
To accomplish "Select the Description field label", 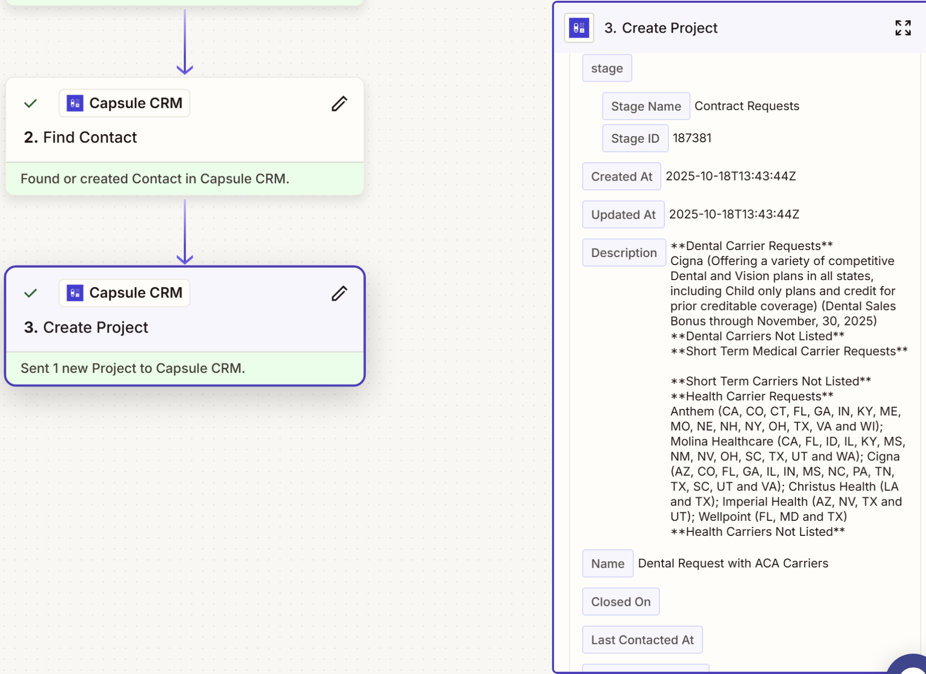I will coord(623,253).
